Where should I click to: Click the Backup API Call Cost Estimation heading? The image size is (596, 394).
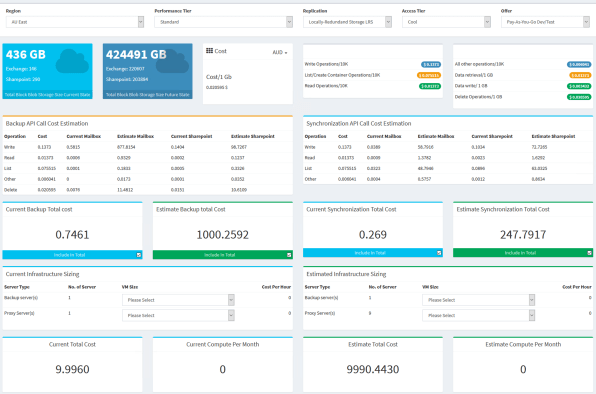[47, 123]
